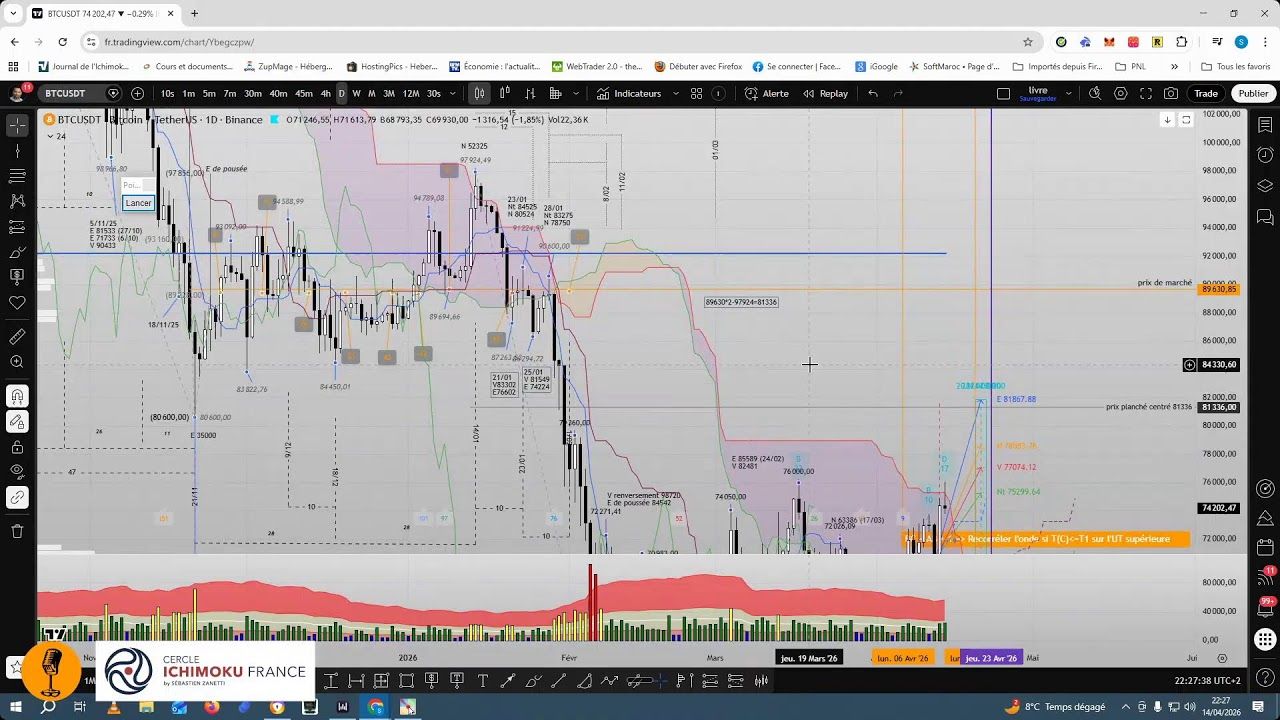Expand the 'livre' layout dropdown
1280x720 pixels.
coord(1068,93)
